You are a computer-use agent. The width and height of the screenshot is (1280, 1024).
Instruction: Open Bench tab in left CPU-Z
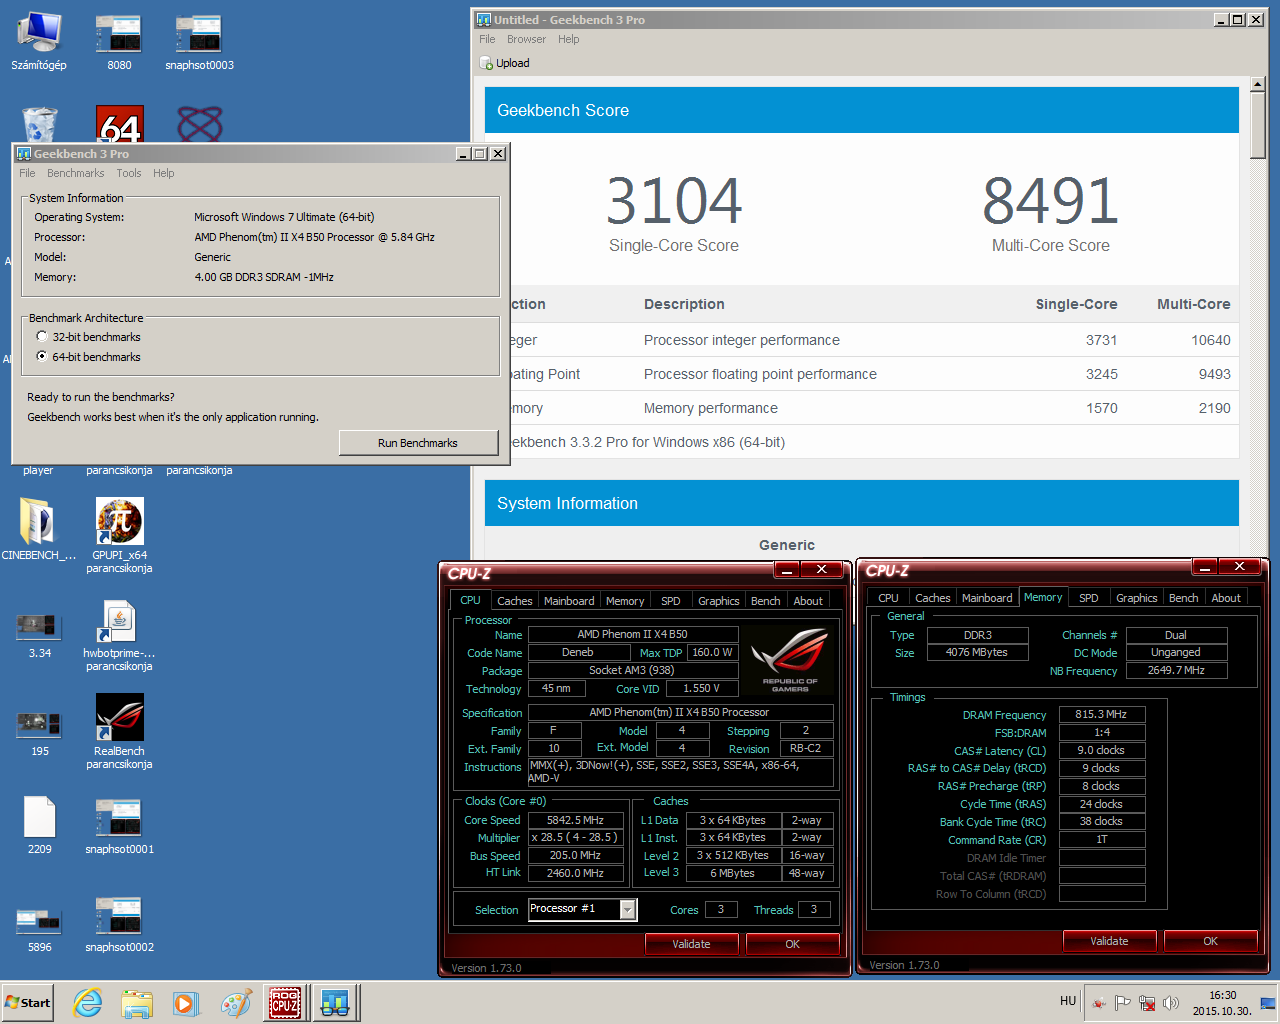coord(766,601)
